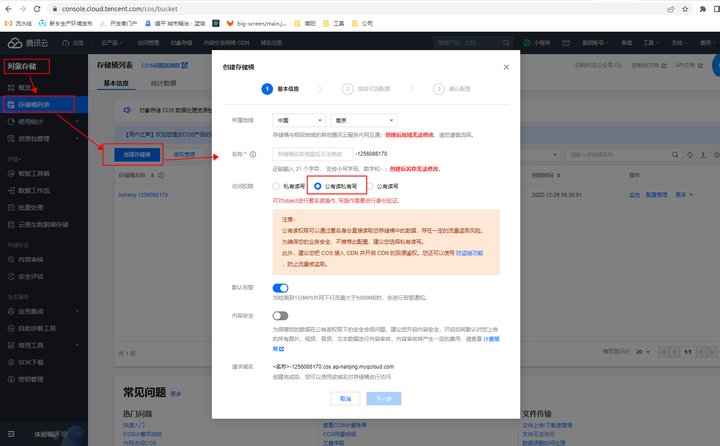Open 域名注册 in the top navigation
Screen dimensions: 720x446
[271, 43]
